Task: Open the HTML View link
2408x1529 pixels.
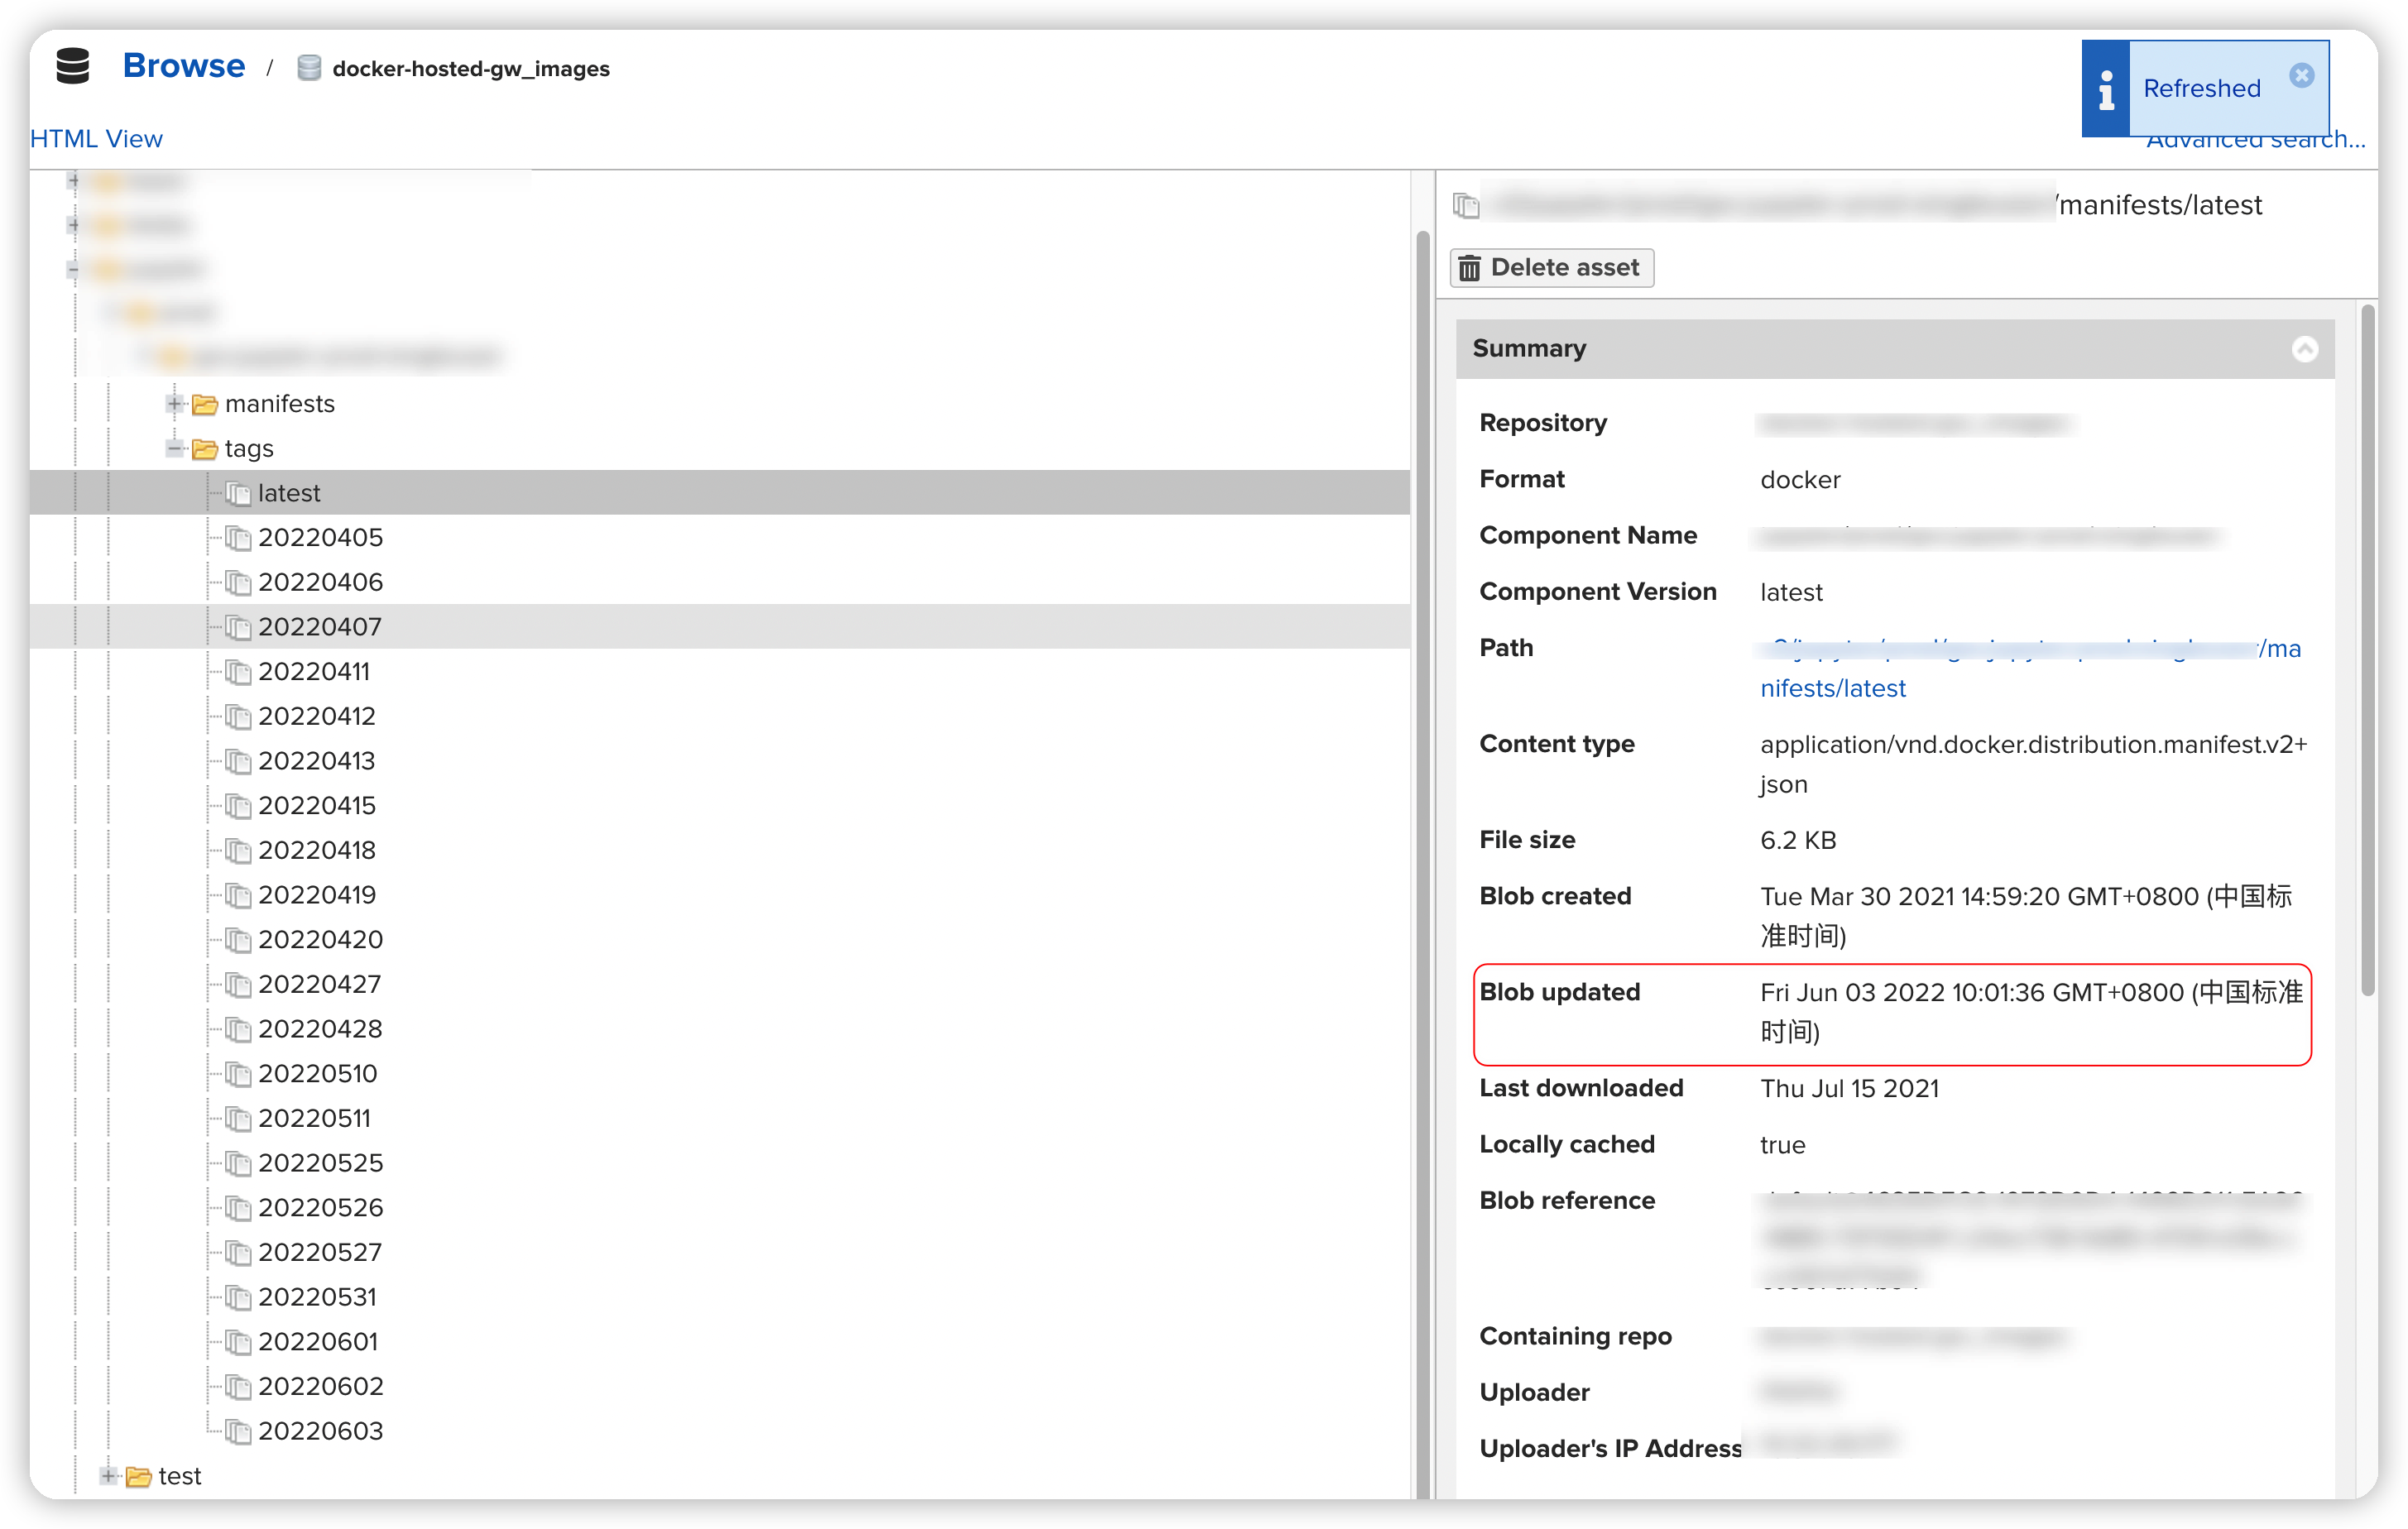Action: (96, 139)
